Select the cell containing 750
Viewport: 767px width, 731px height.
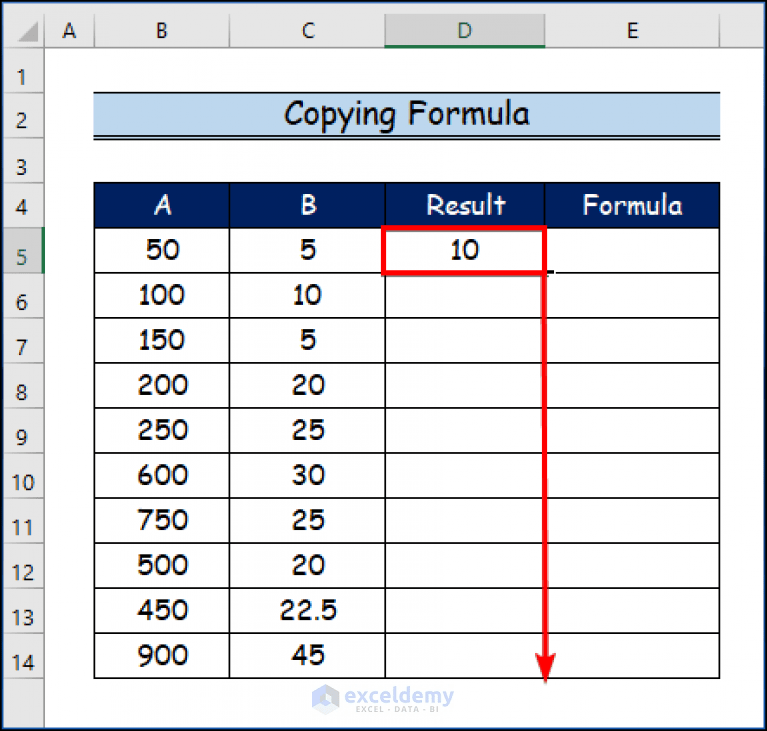click(x=161, y=521)
